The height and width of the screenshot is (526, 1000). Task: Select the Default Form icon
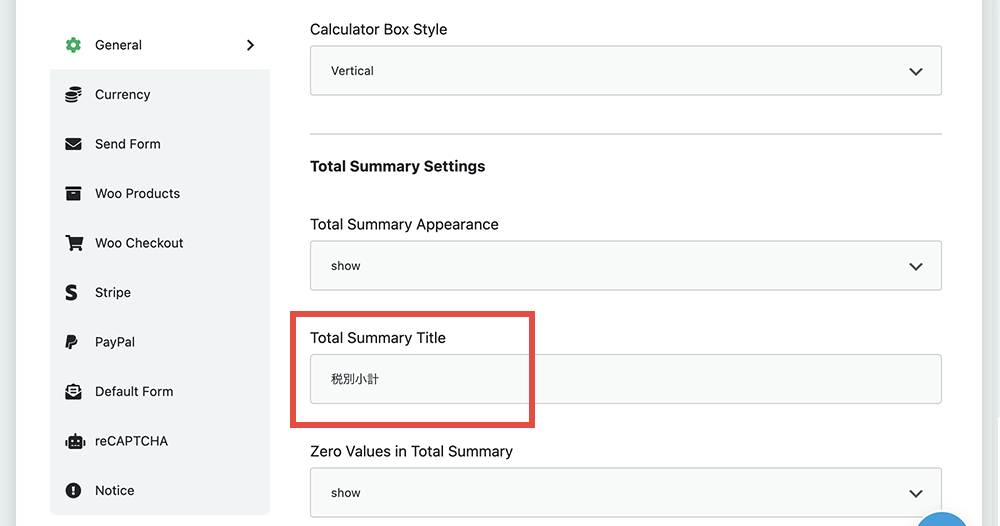click(73, 391)
